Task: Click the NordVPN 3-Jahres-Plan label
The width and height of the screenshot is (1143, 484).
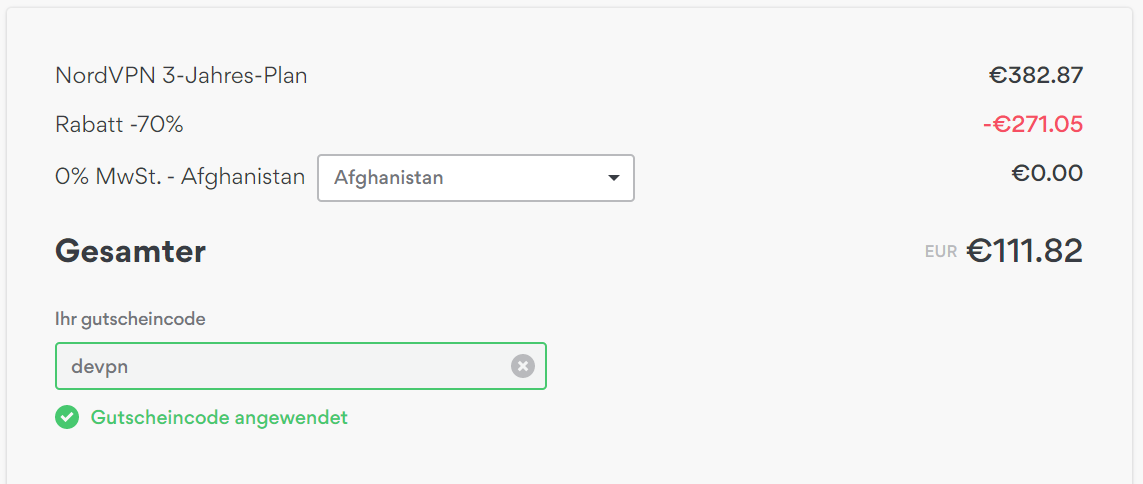Action: 182,75
